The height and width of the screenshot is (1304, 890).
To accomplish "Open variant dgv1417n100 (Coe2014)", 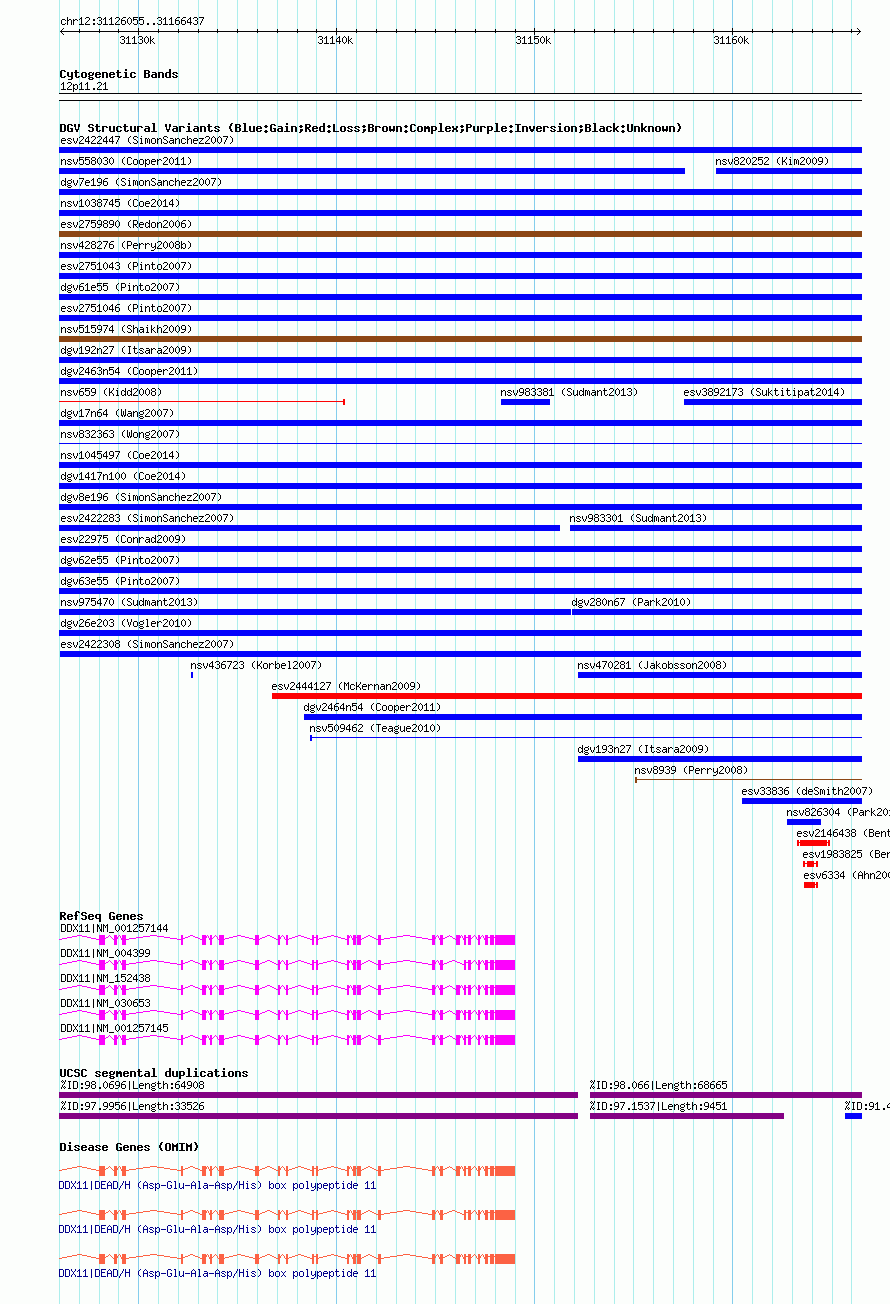I will (123, 476).
